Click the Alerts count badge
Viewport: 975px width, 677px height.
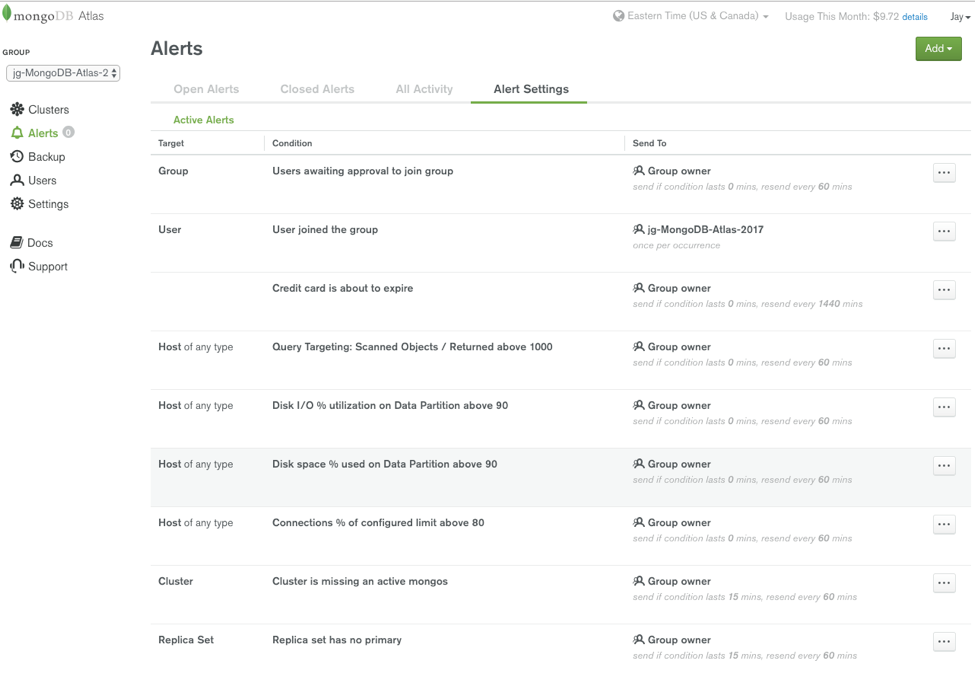click(68, 133)
